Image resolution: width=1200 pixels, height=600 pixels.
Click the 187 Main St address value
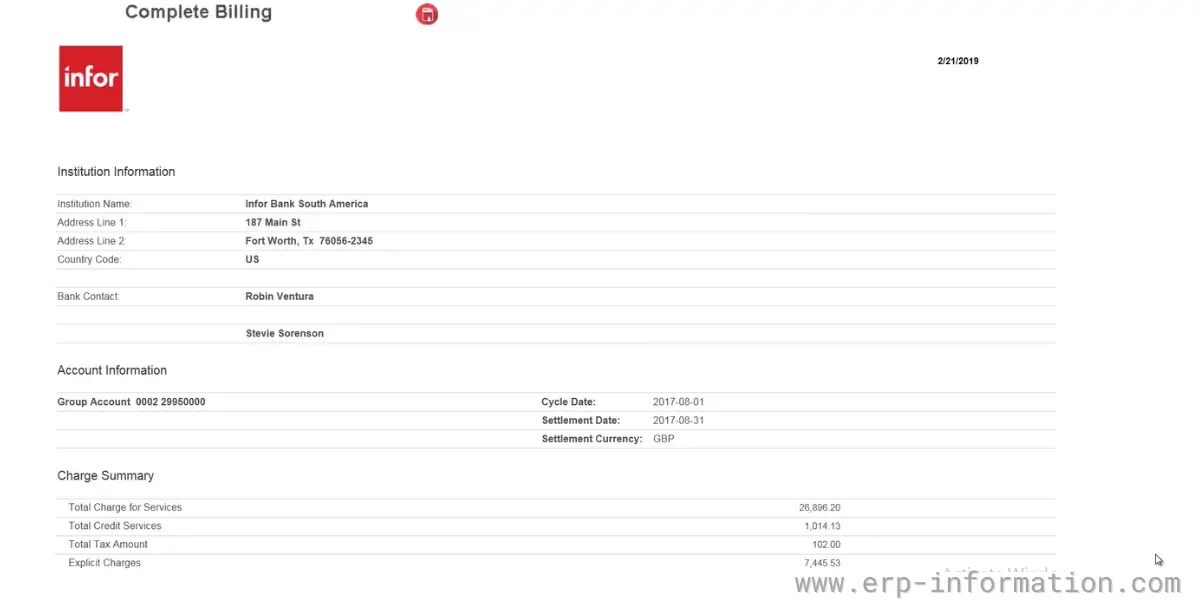tap(273, 222)
